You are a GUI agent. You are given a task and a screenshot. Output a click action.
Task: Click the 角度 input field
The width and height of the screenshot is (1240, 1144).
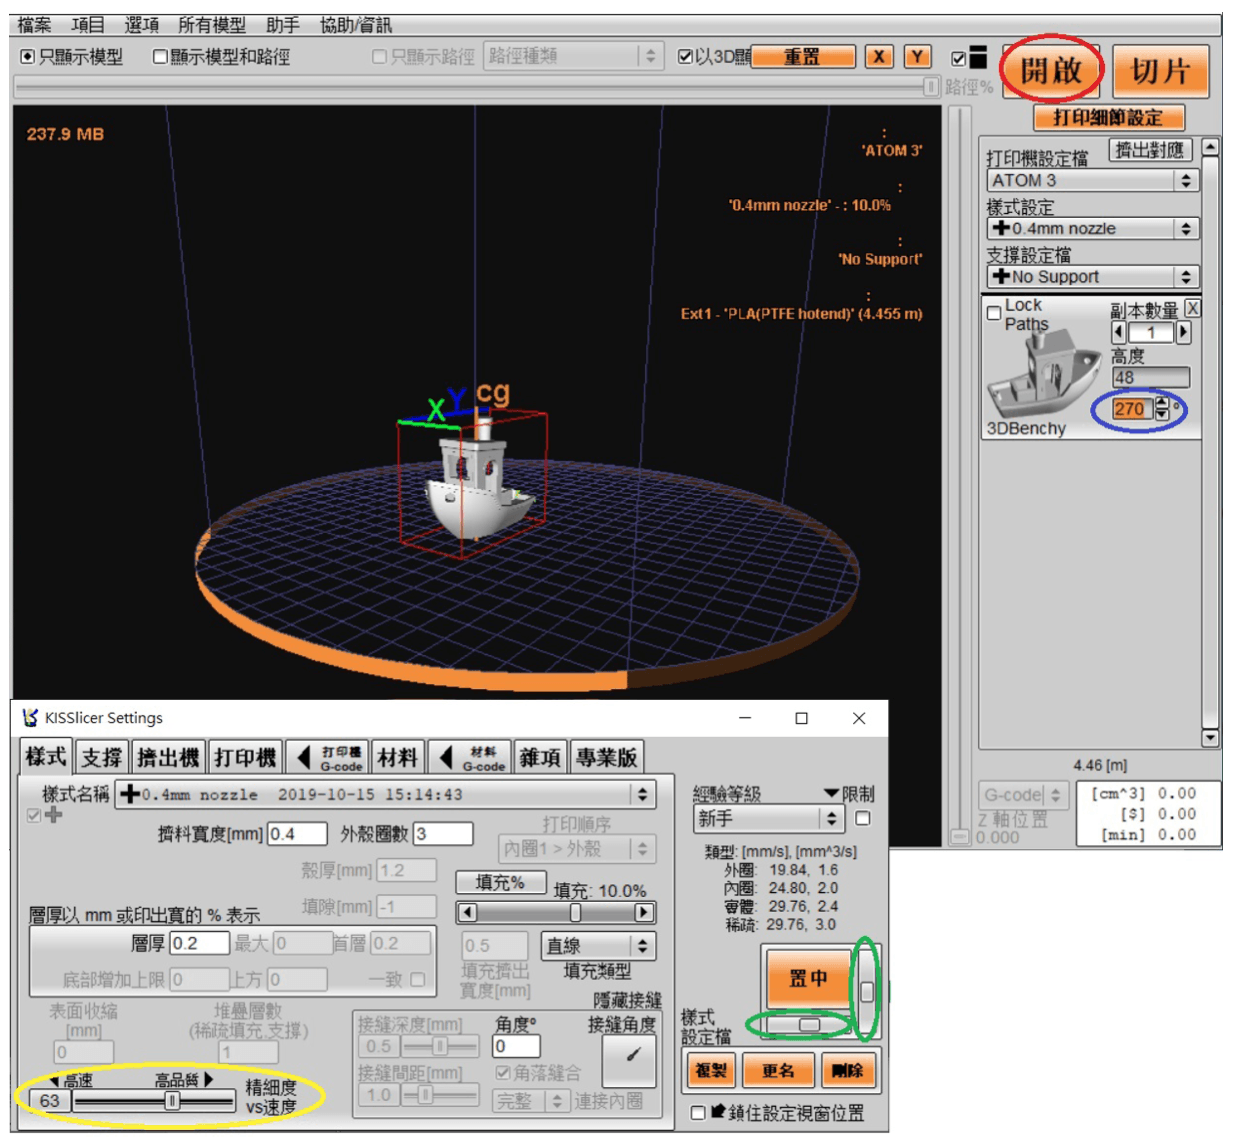pos(517,1046)
